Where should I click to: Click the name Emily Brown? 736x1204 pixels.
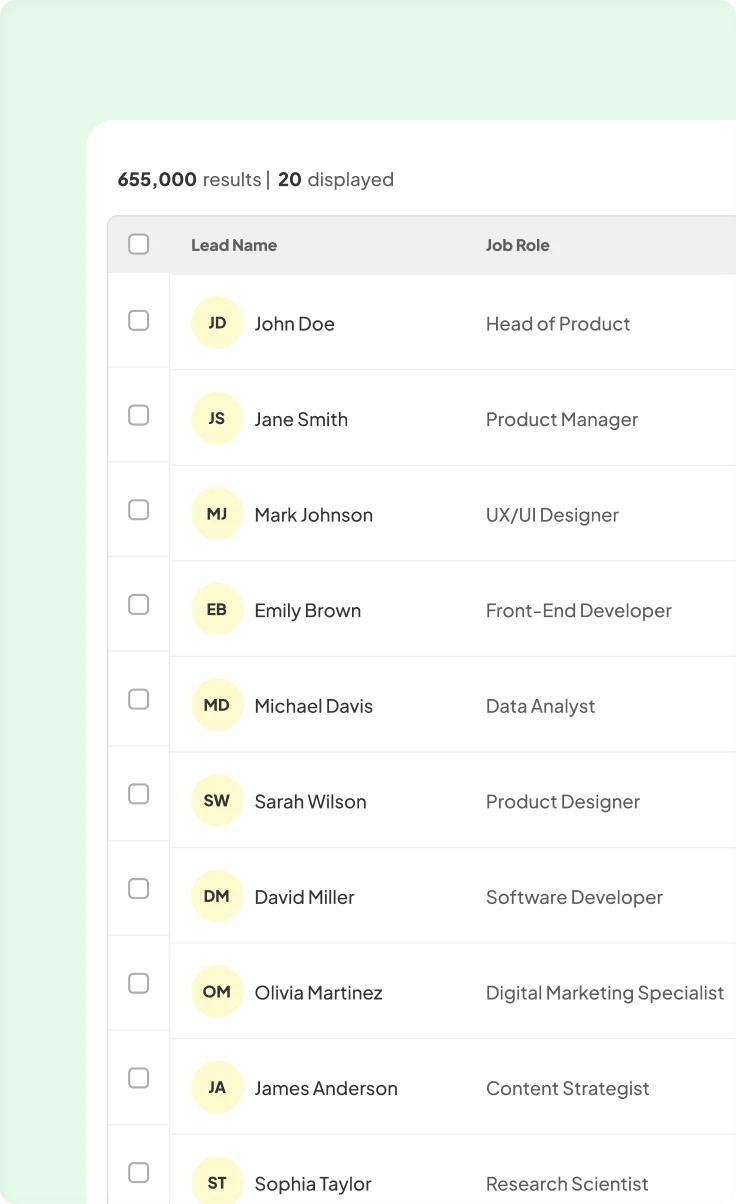(307, 610)
